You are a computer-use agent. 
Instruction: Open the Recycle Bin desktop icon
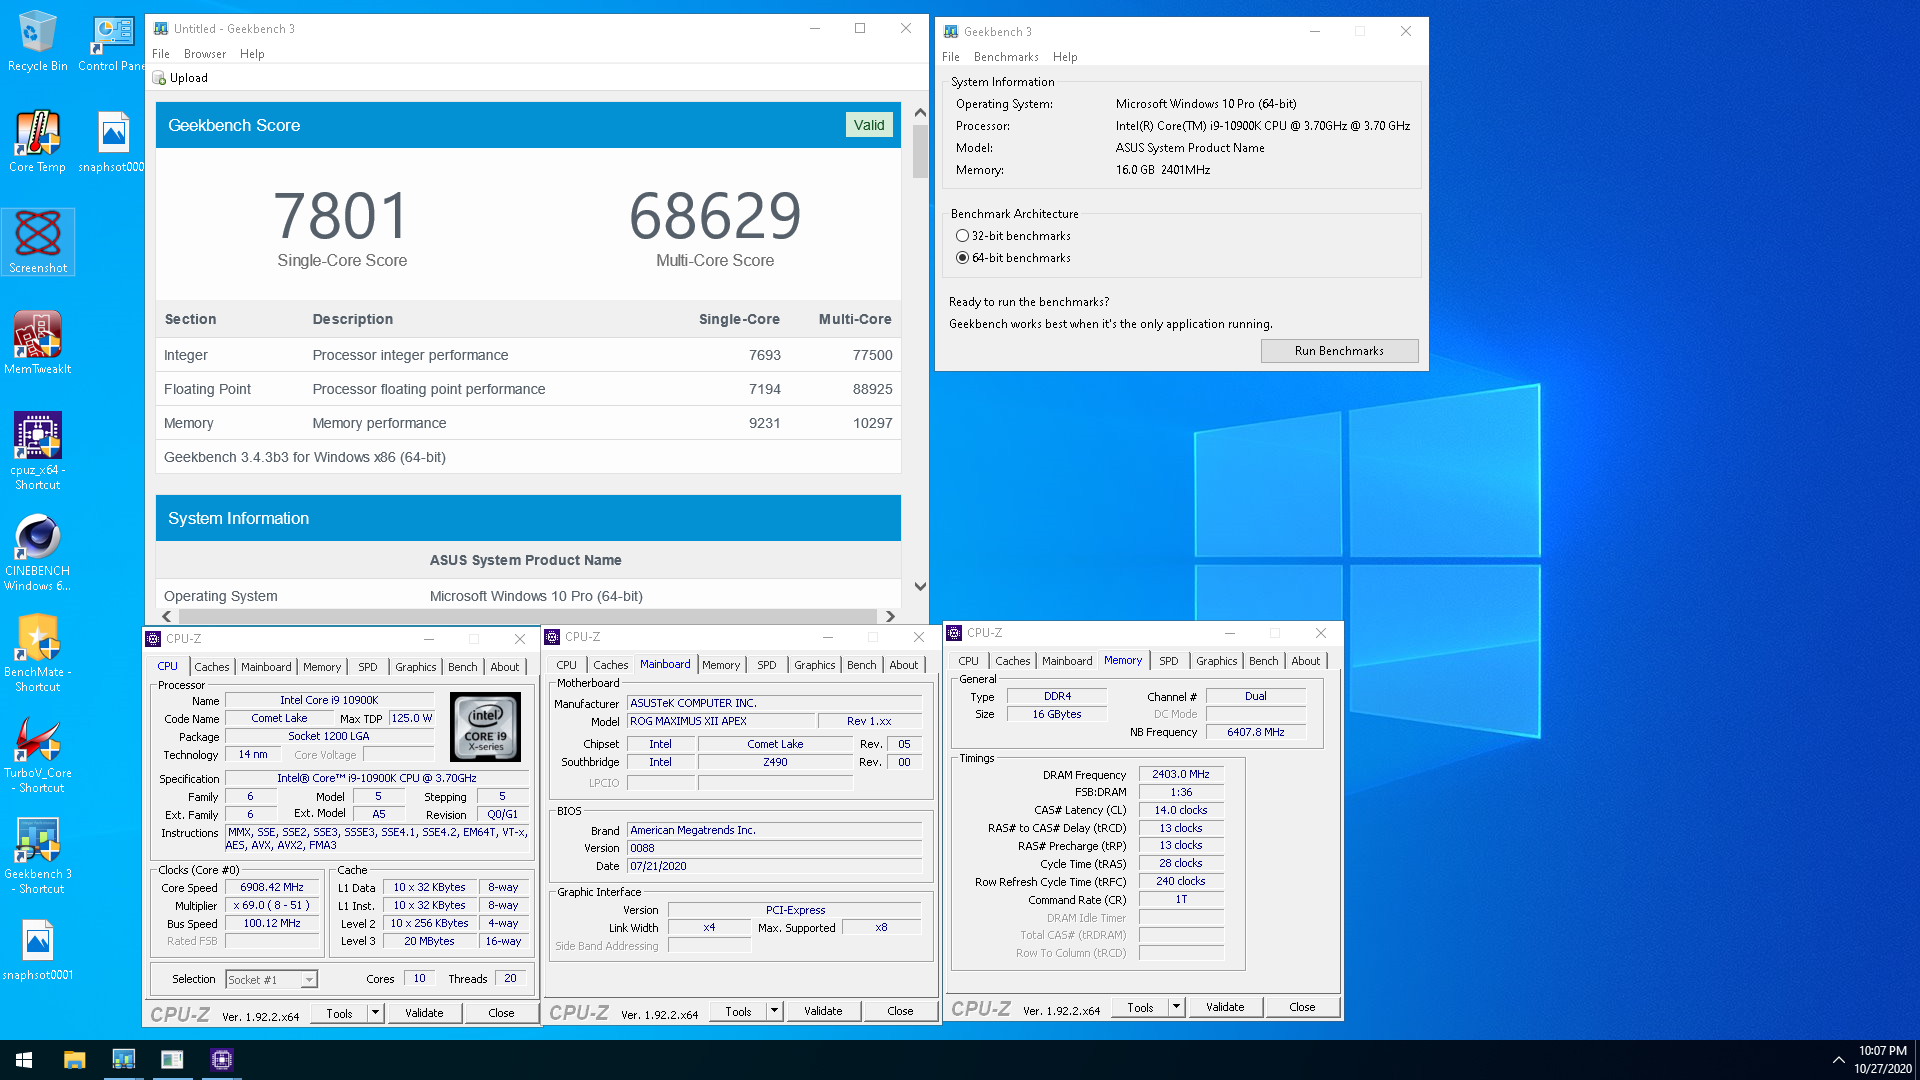coord(37,41)
